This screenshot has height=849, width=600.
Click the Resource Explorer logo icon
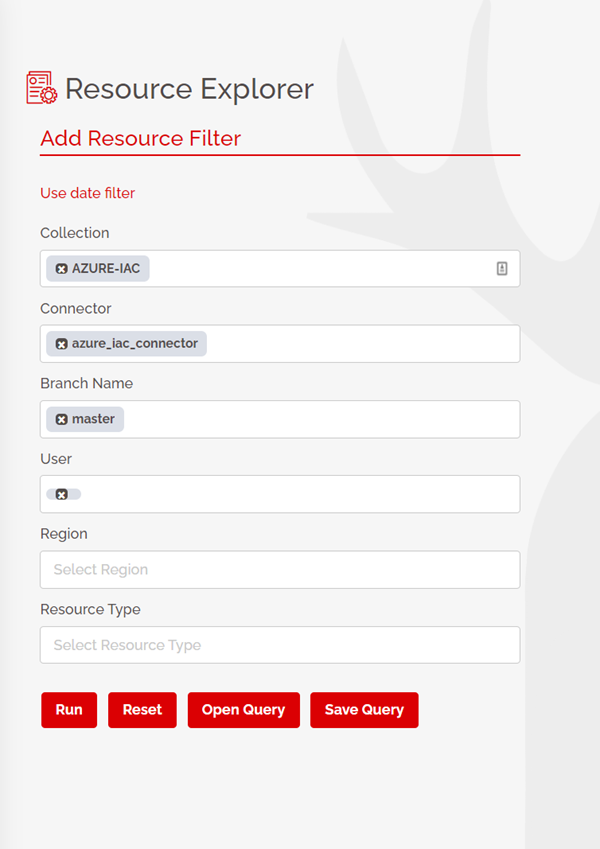(41, 88)
